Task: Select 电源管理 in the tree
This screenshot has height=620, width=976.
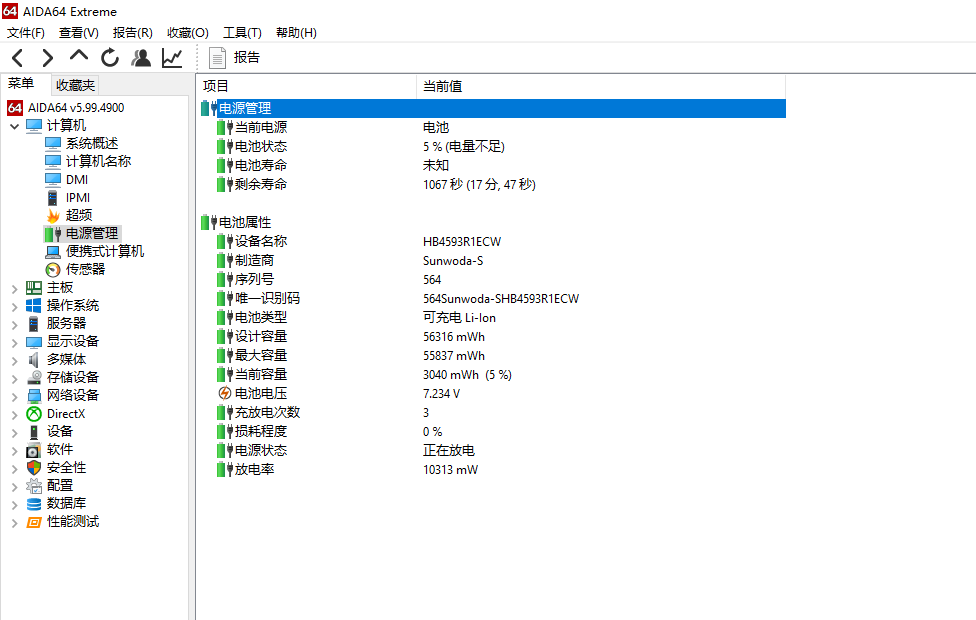Action: 92,233
